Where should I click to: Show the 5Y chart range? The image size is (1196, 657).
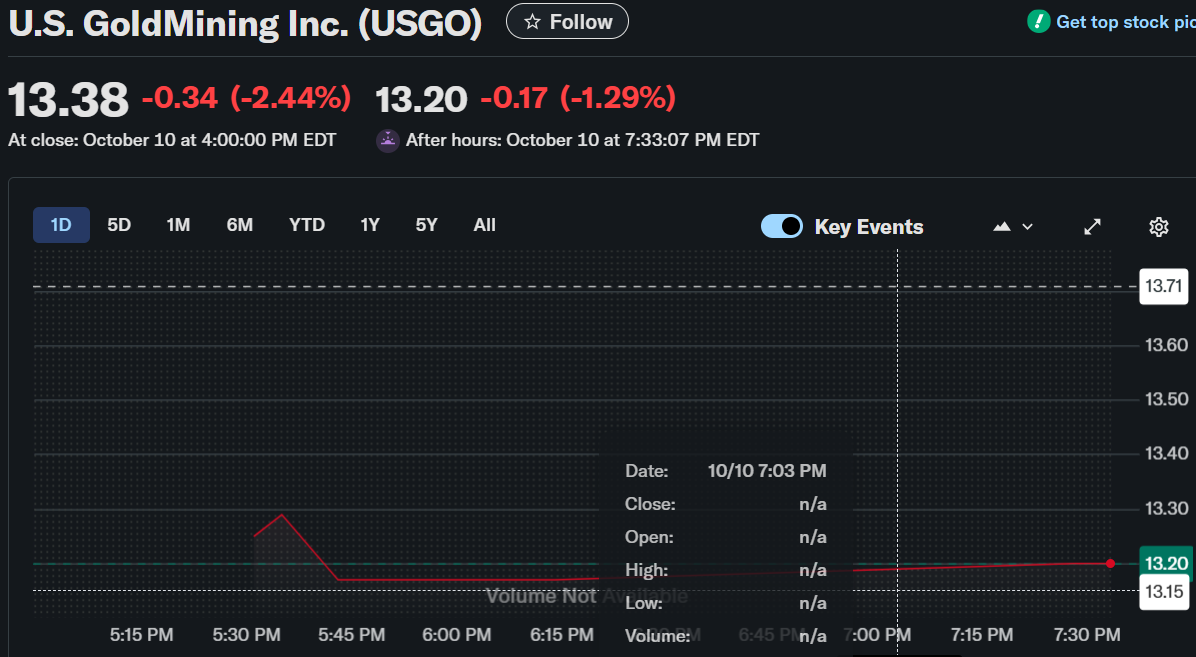point(427,225)
